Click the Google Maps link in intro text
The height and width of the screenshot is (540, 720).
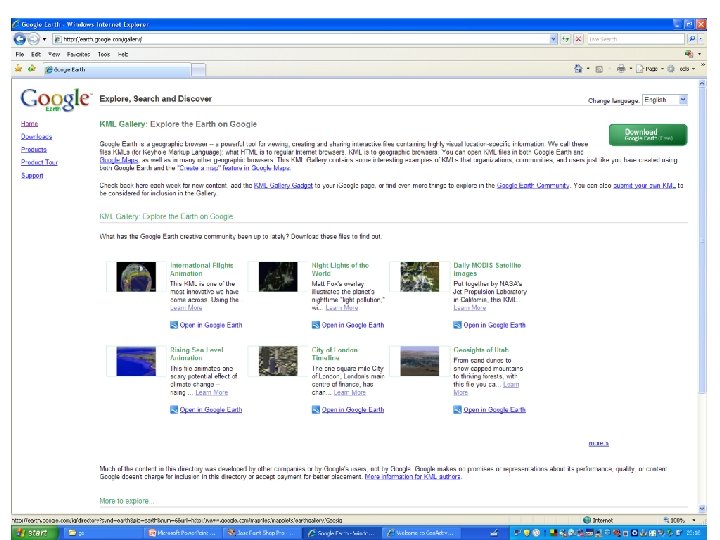(x=119, y=160)
